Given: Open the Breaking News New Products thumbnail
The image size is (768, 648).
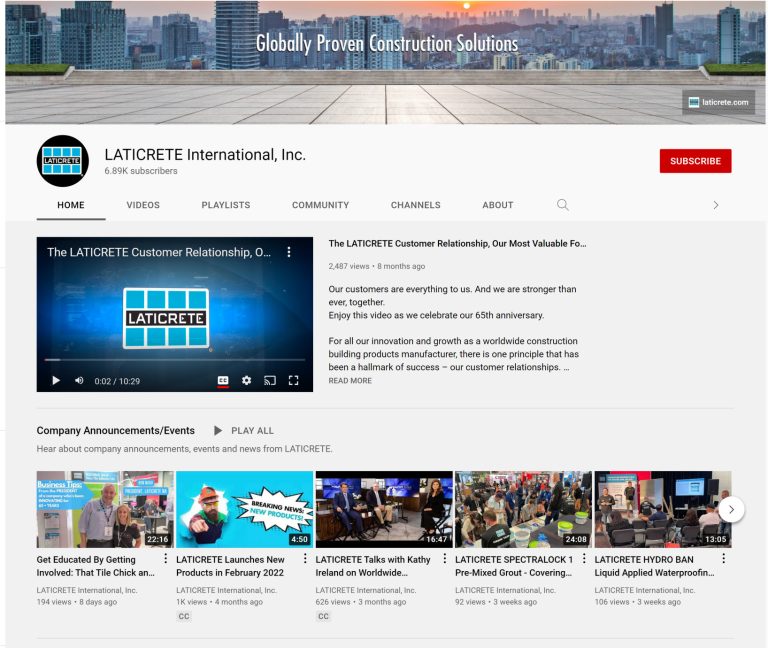Looking at the screenshot, I should point(244,509).
